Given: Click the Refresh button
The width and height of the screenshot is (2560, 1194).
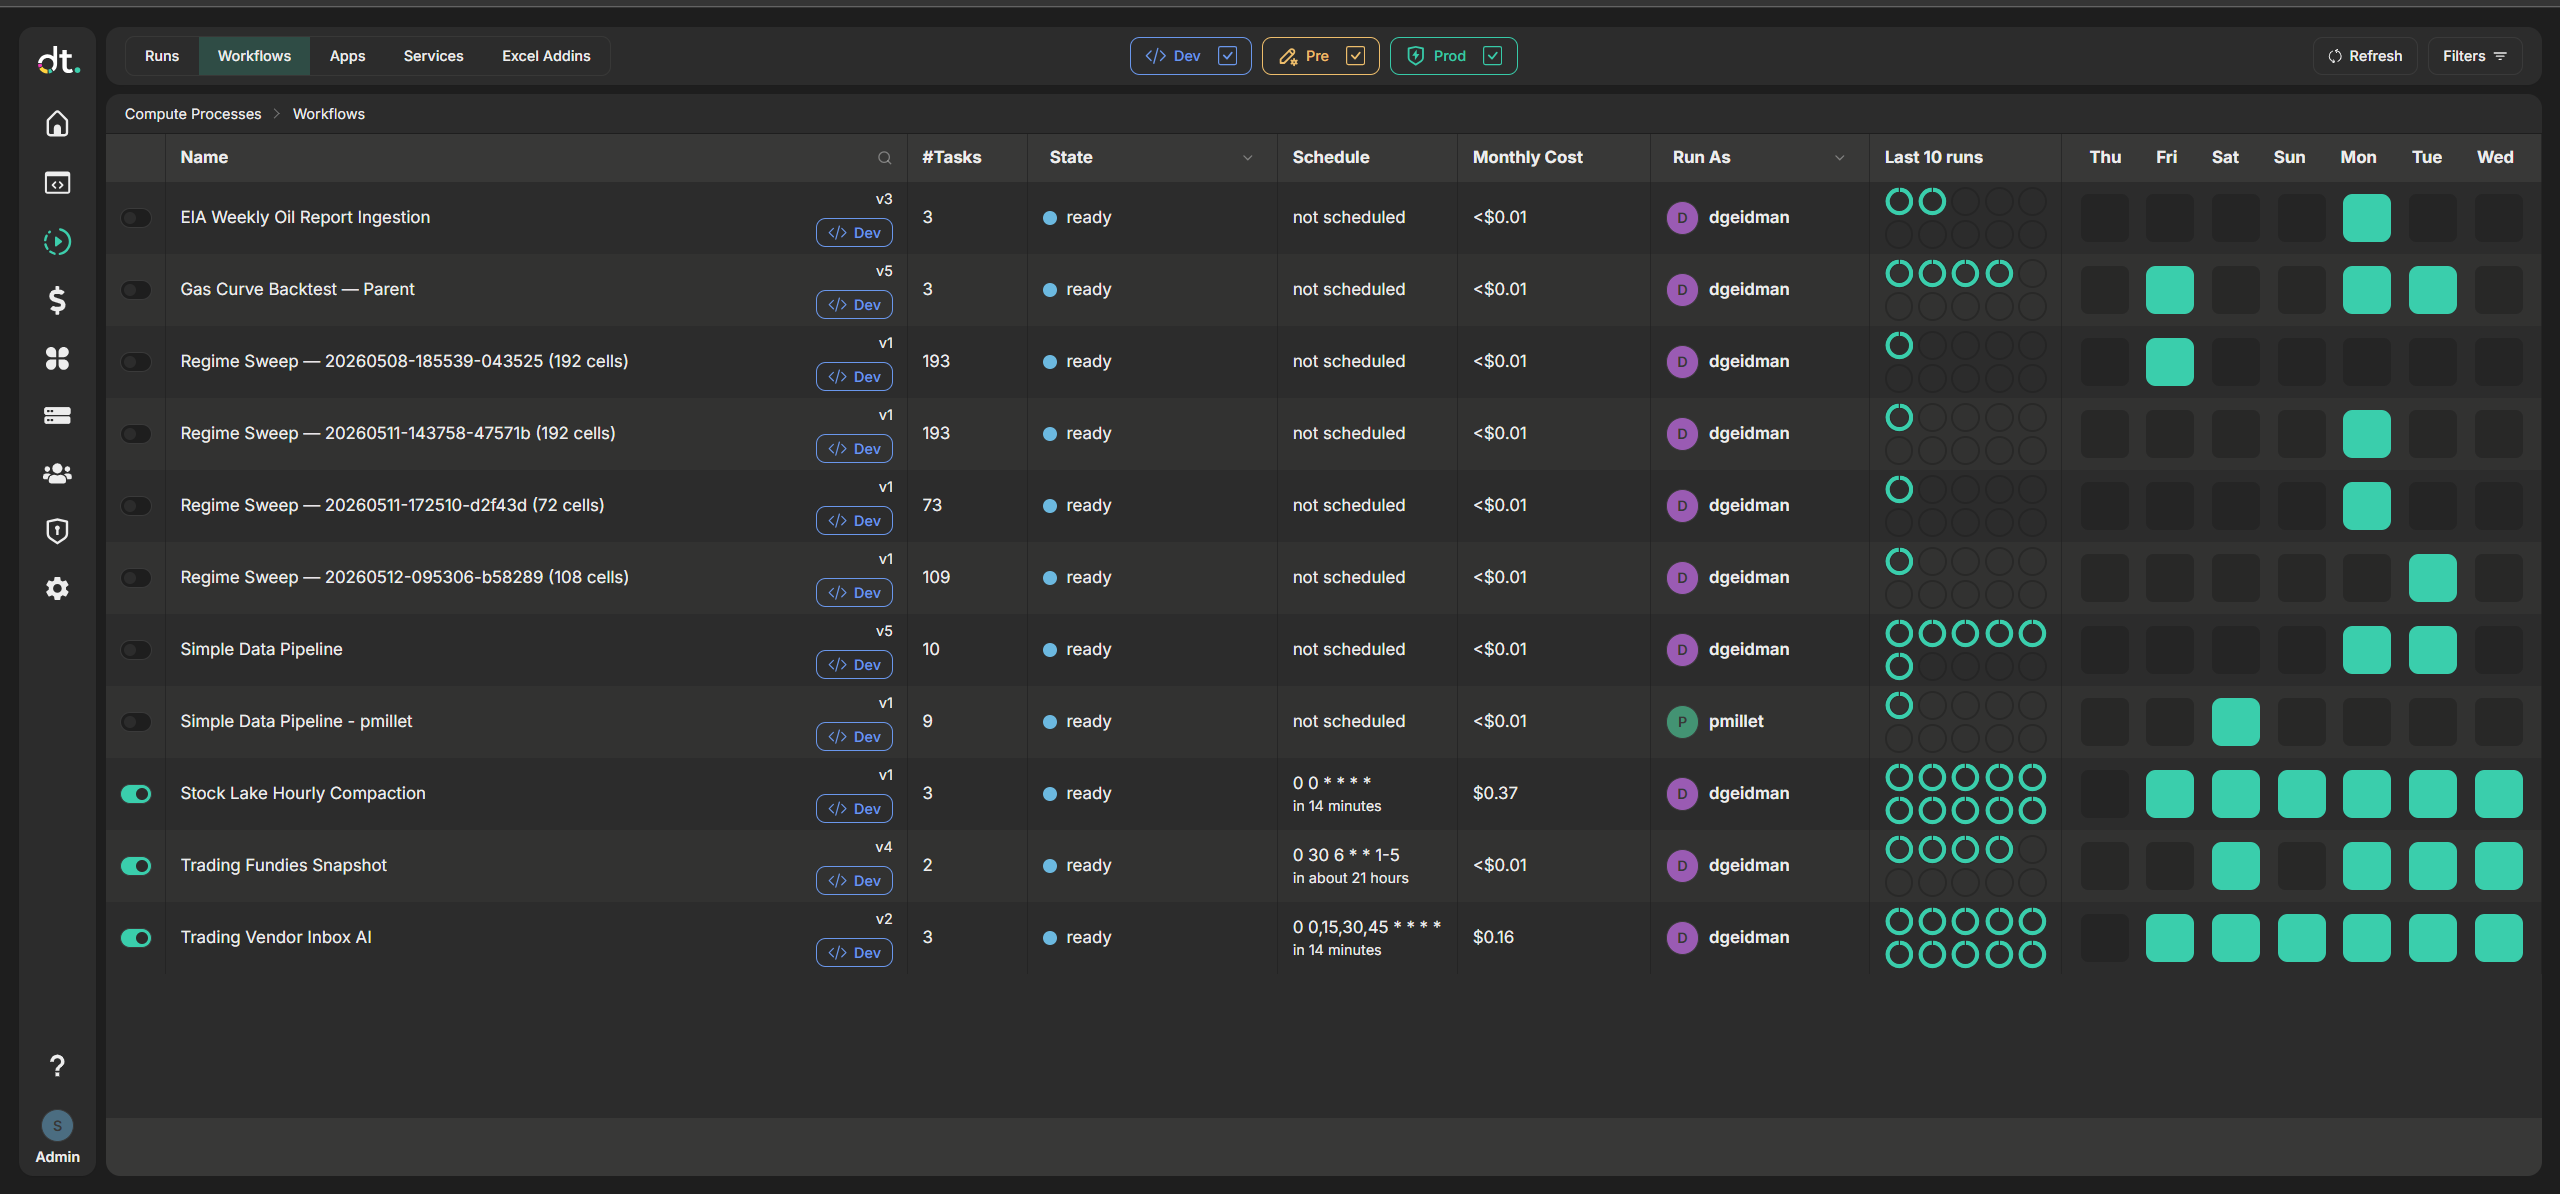Looking at the screenshot, I should (2365, 56).
